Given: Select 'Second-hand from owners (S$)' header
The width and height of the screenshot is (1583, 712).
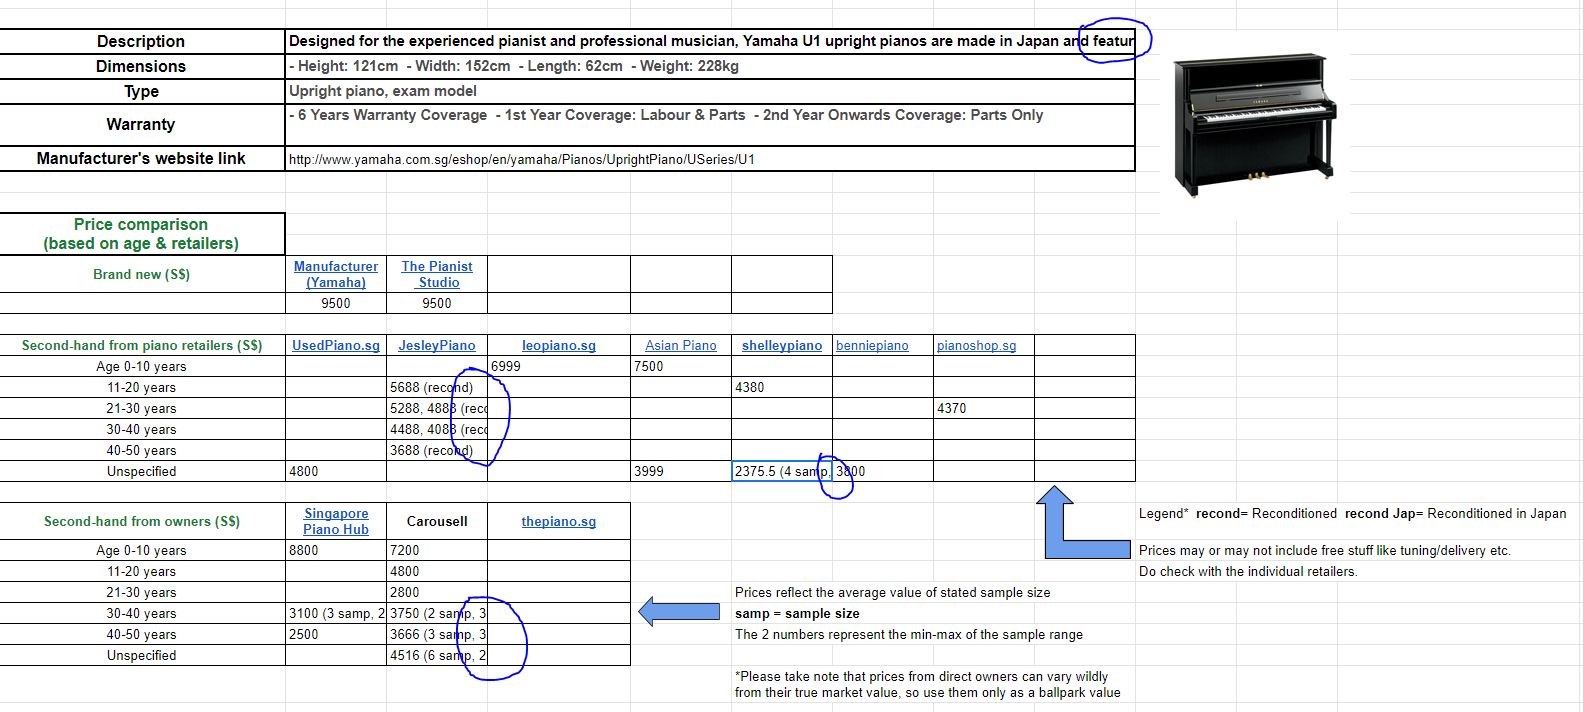Looking at the screenshot, I should click(x=142, y=521).
